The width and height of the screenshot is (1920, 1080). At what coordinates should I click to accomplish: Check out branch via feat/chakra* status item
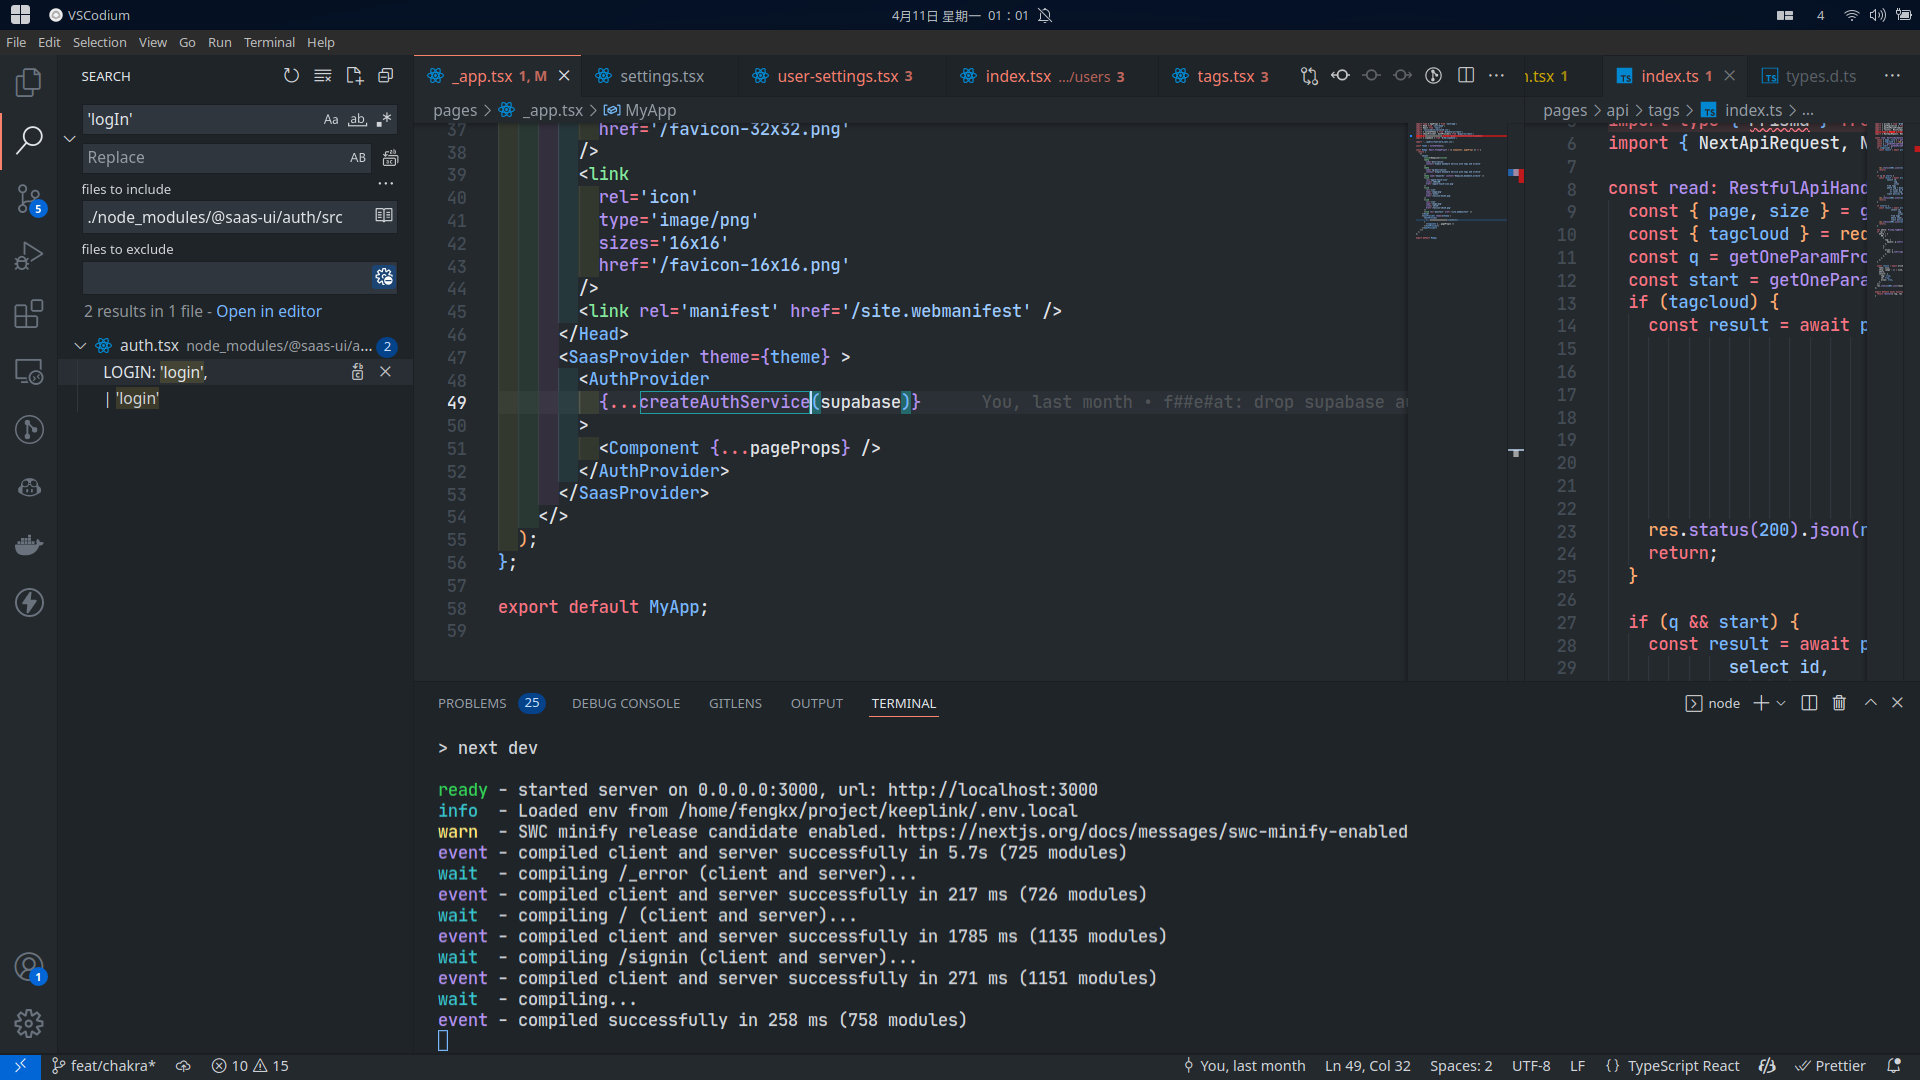103,1066
